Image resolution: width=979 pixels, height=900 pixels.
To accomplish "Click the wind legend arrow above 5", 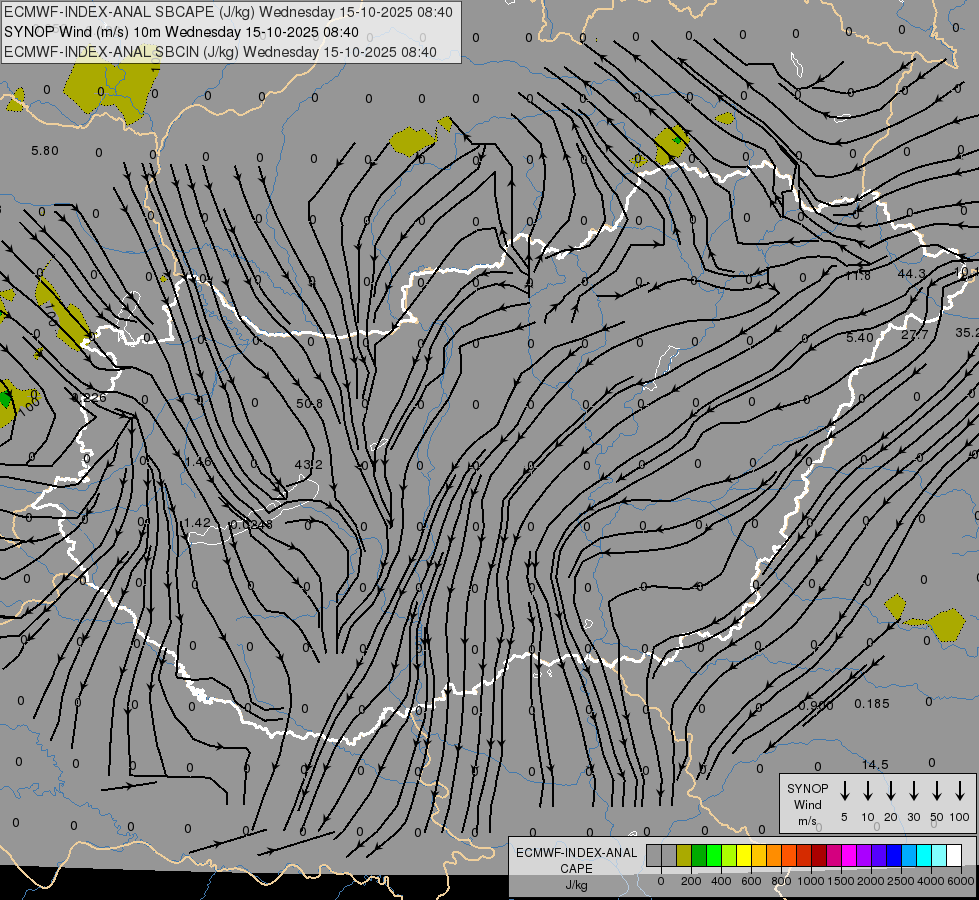I will point(844,791).
